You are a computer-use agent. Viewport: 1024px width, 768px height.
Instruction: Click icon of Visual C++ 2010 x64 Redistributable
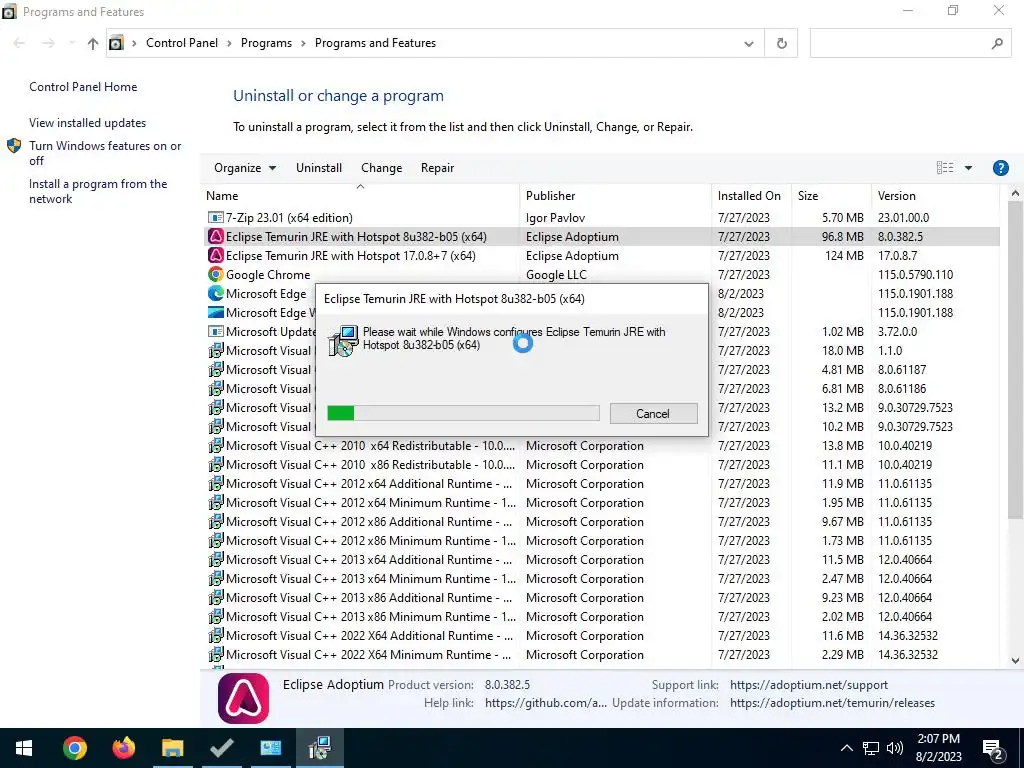pyautogui.click(x=215, y=445)
